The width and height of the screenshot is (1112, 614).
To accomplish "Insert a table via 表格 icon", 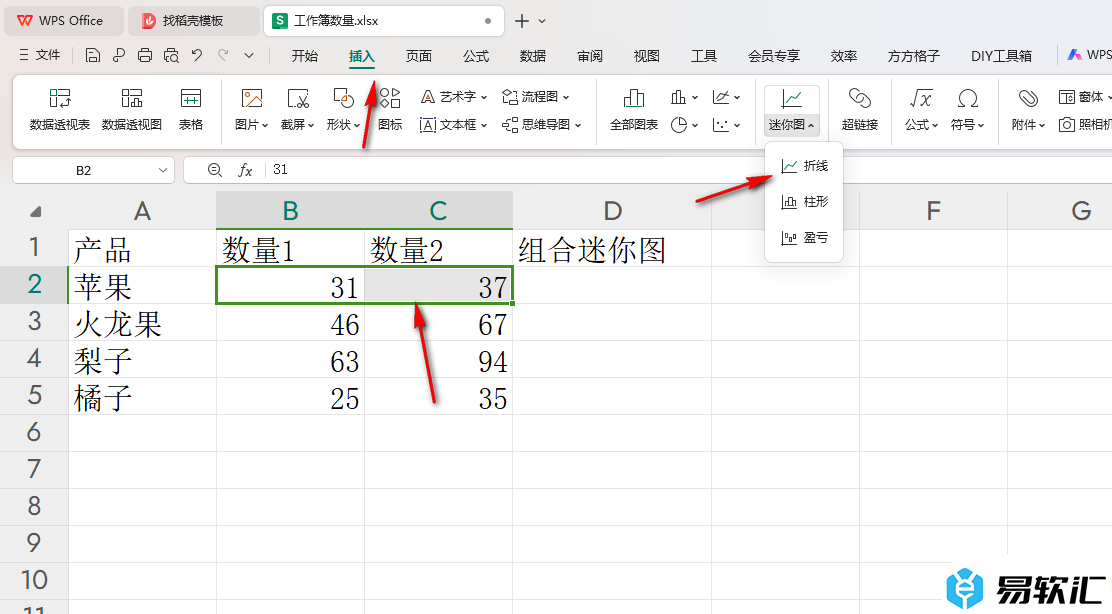I will (x=191, y=110).
